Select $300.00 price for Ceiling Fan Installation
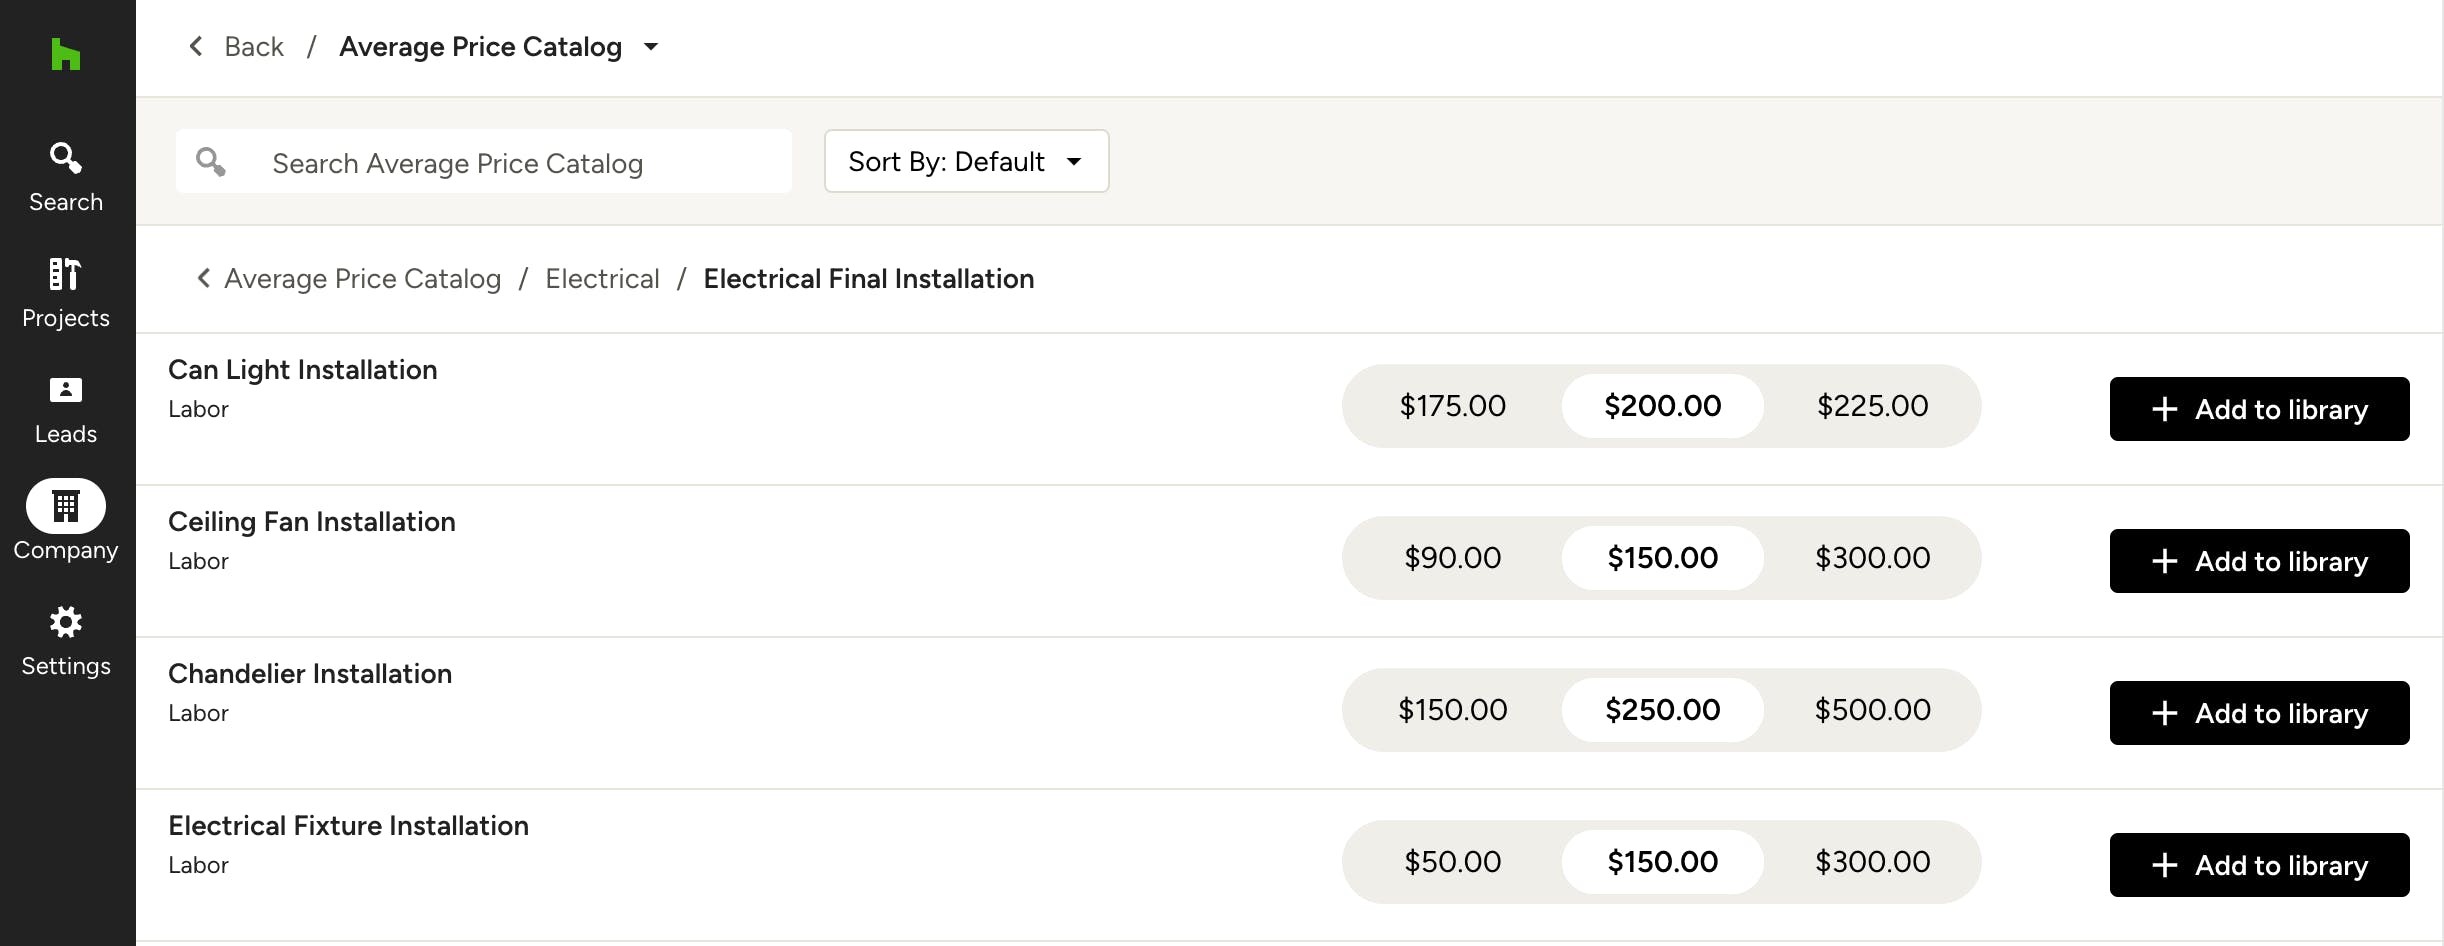The image size is (2444, 946). (x=1872, y=558)
